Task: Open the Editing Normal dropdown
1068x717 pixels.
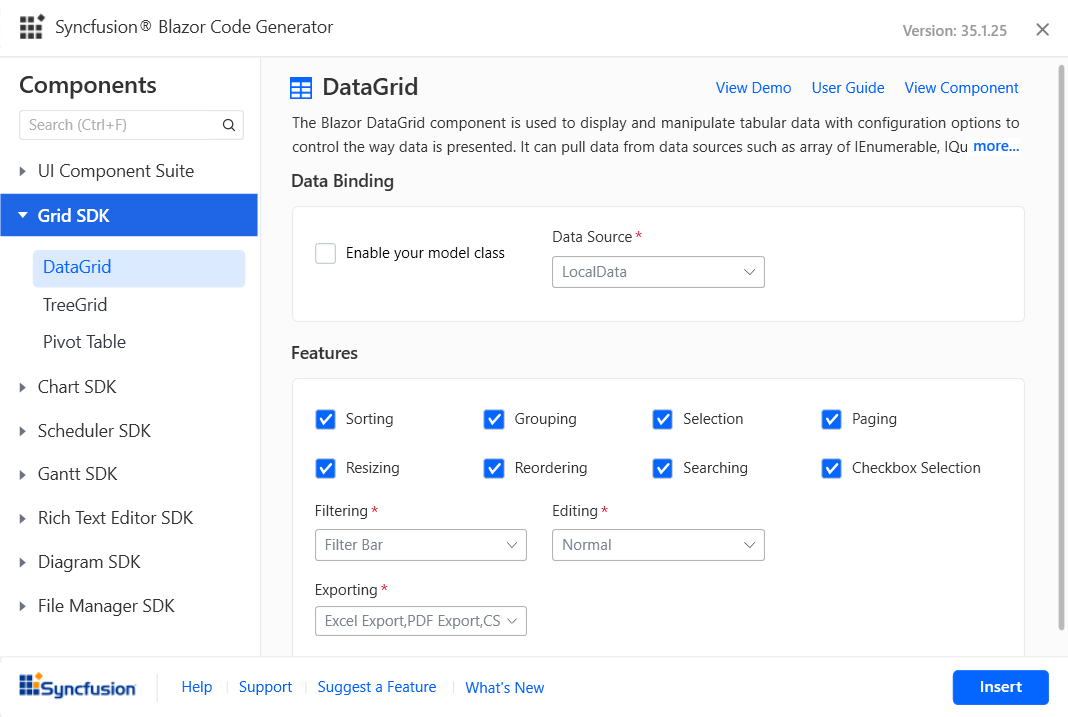Action: (x=658, y=545)
